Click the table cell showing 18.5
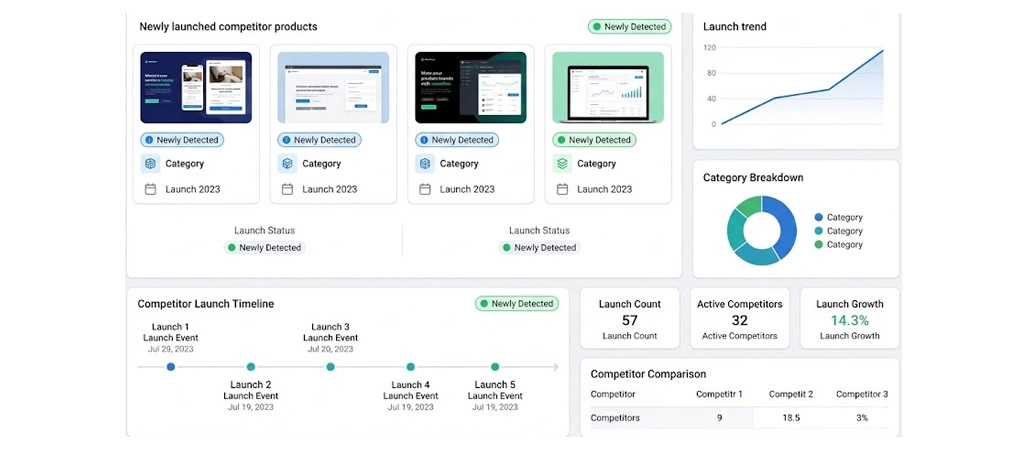This screenshot has height=466, width=1026. pyautogui.click(x=791, y=418)
